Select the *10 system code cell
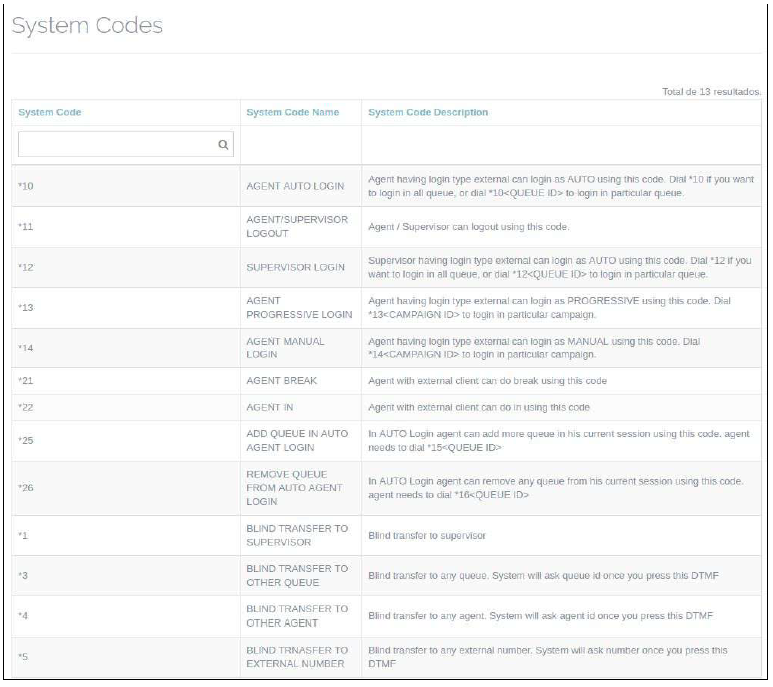The width and height of the screenshot is (773, 687). click(x=27, y=186)
